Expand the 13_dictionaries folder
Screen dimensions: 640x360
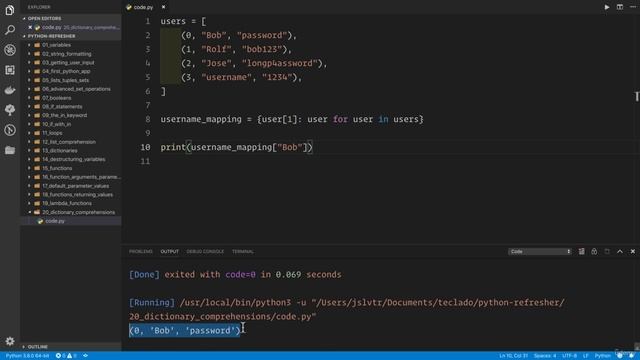(x=60, y=151)
